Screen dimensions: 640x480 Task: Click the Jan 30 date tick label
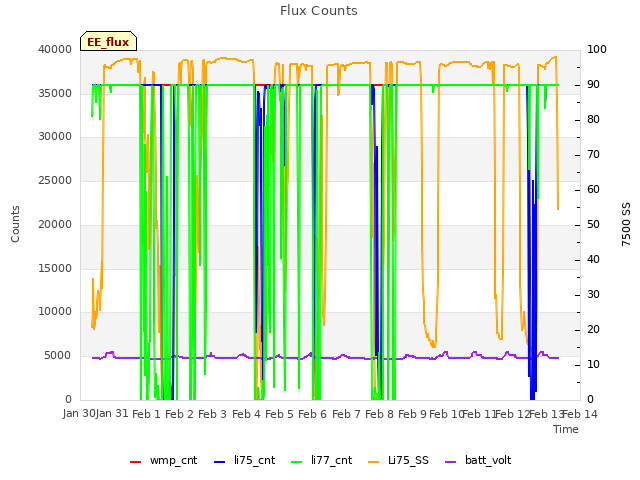point(79,413)
